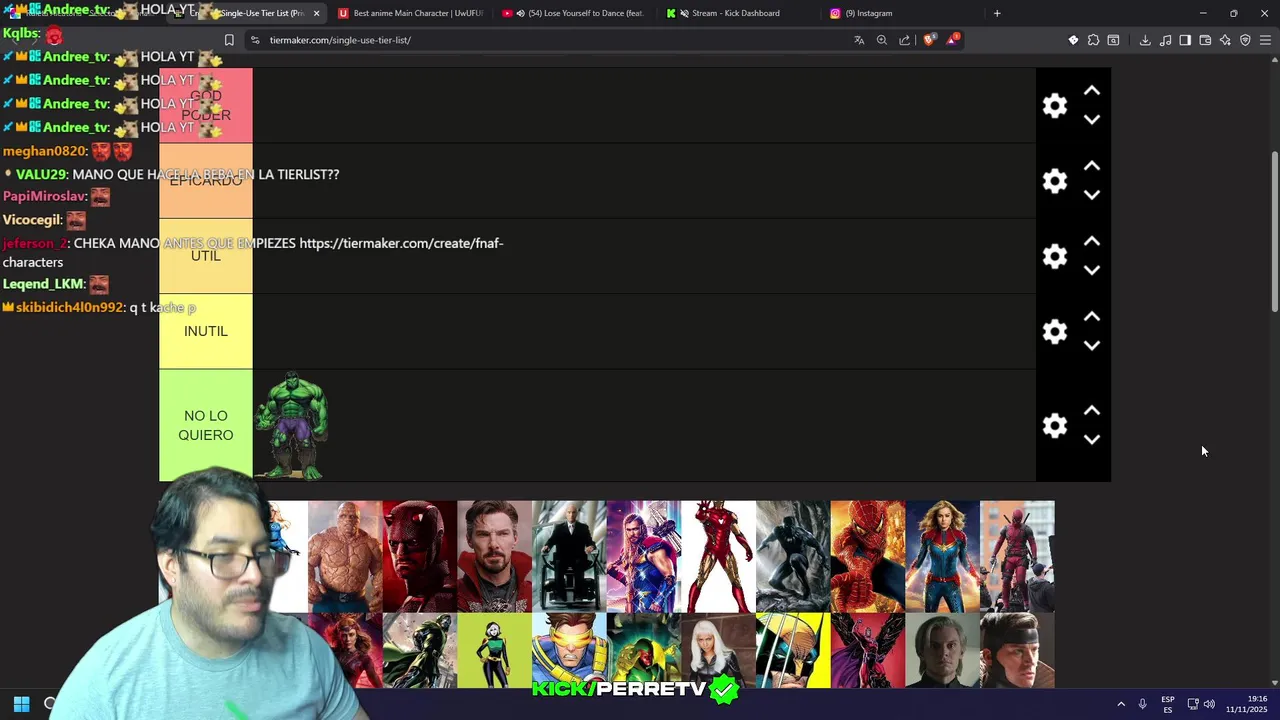Open Brave Shields lion icon

(929, 40)
